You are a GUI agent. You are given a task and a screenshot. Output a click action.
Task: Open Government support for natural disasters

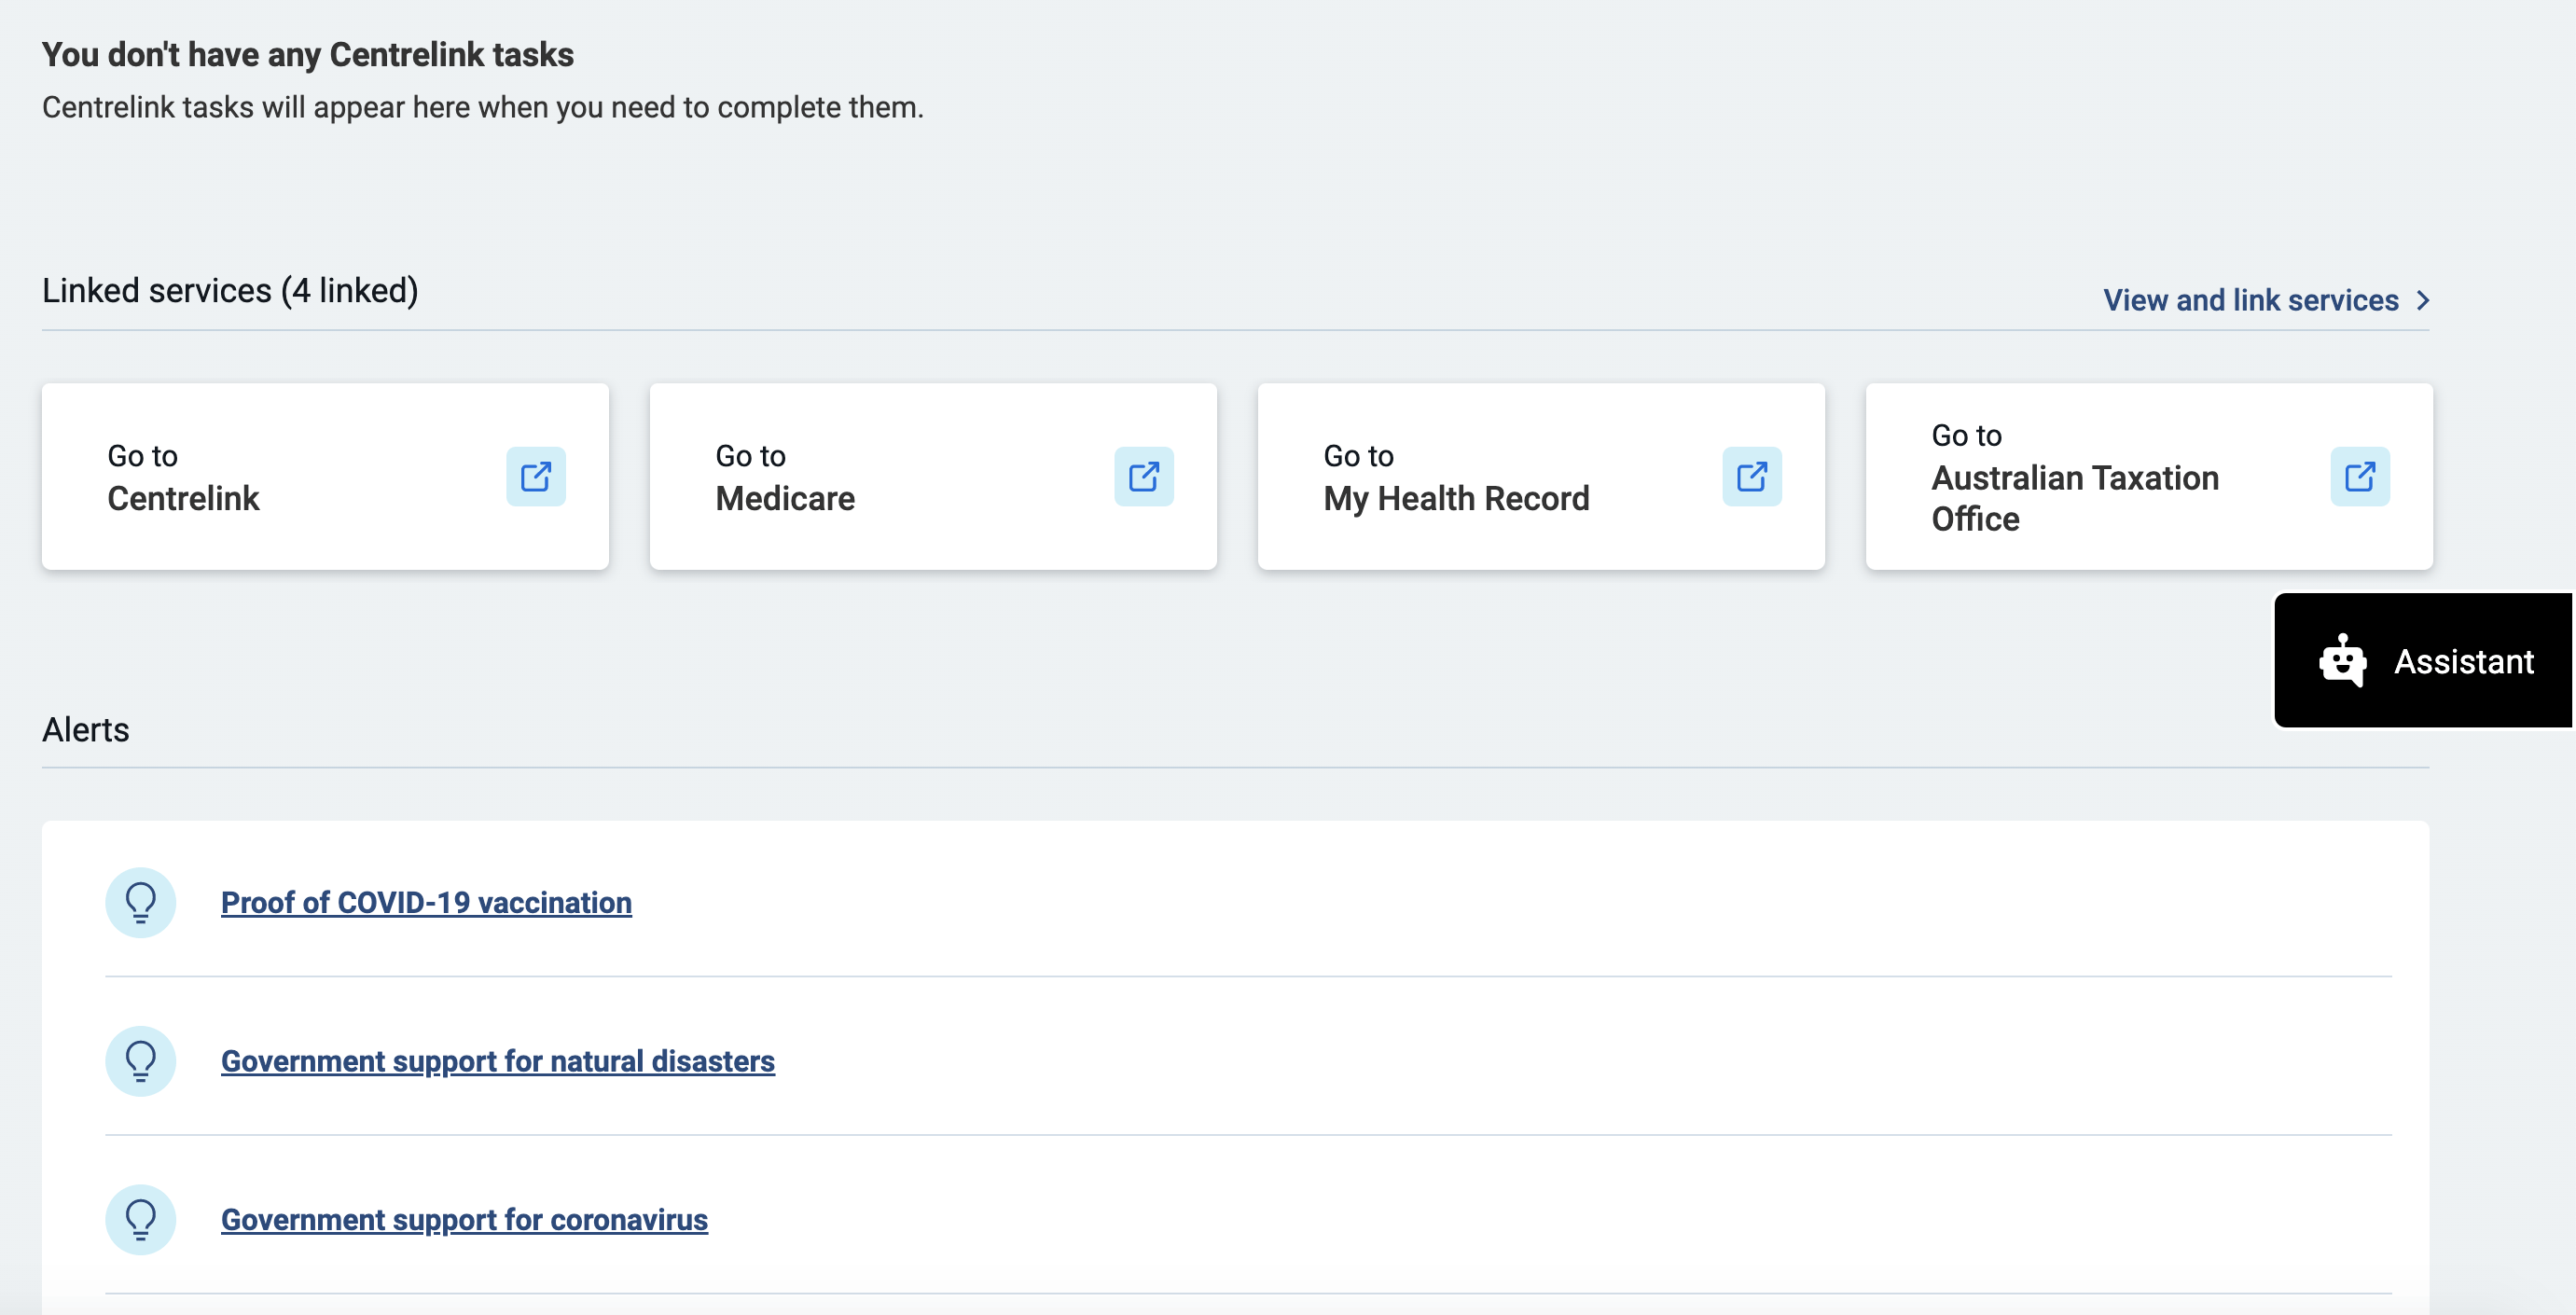pos(497,1061)
